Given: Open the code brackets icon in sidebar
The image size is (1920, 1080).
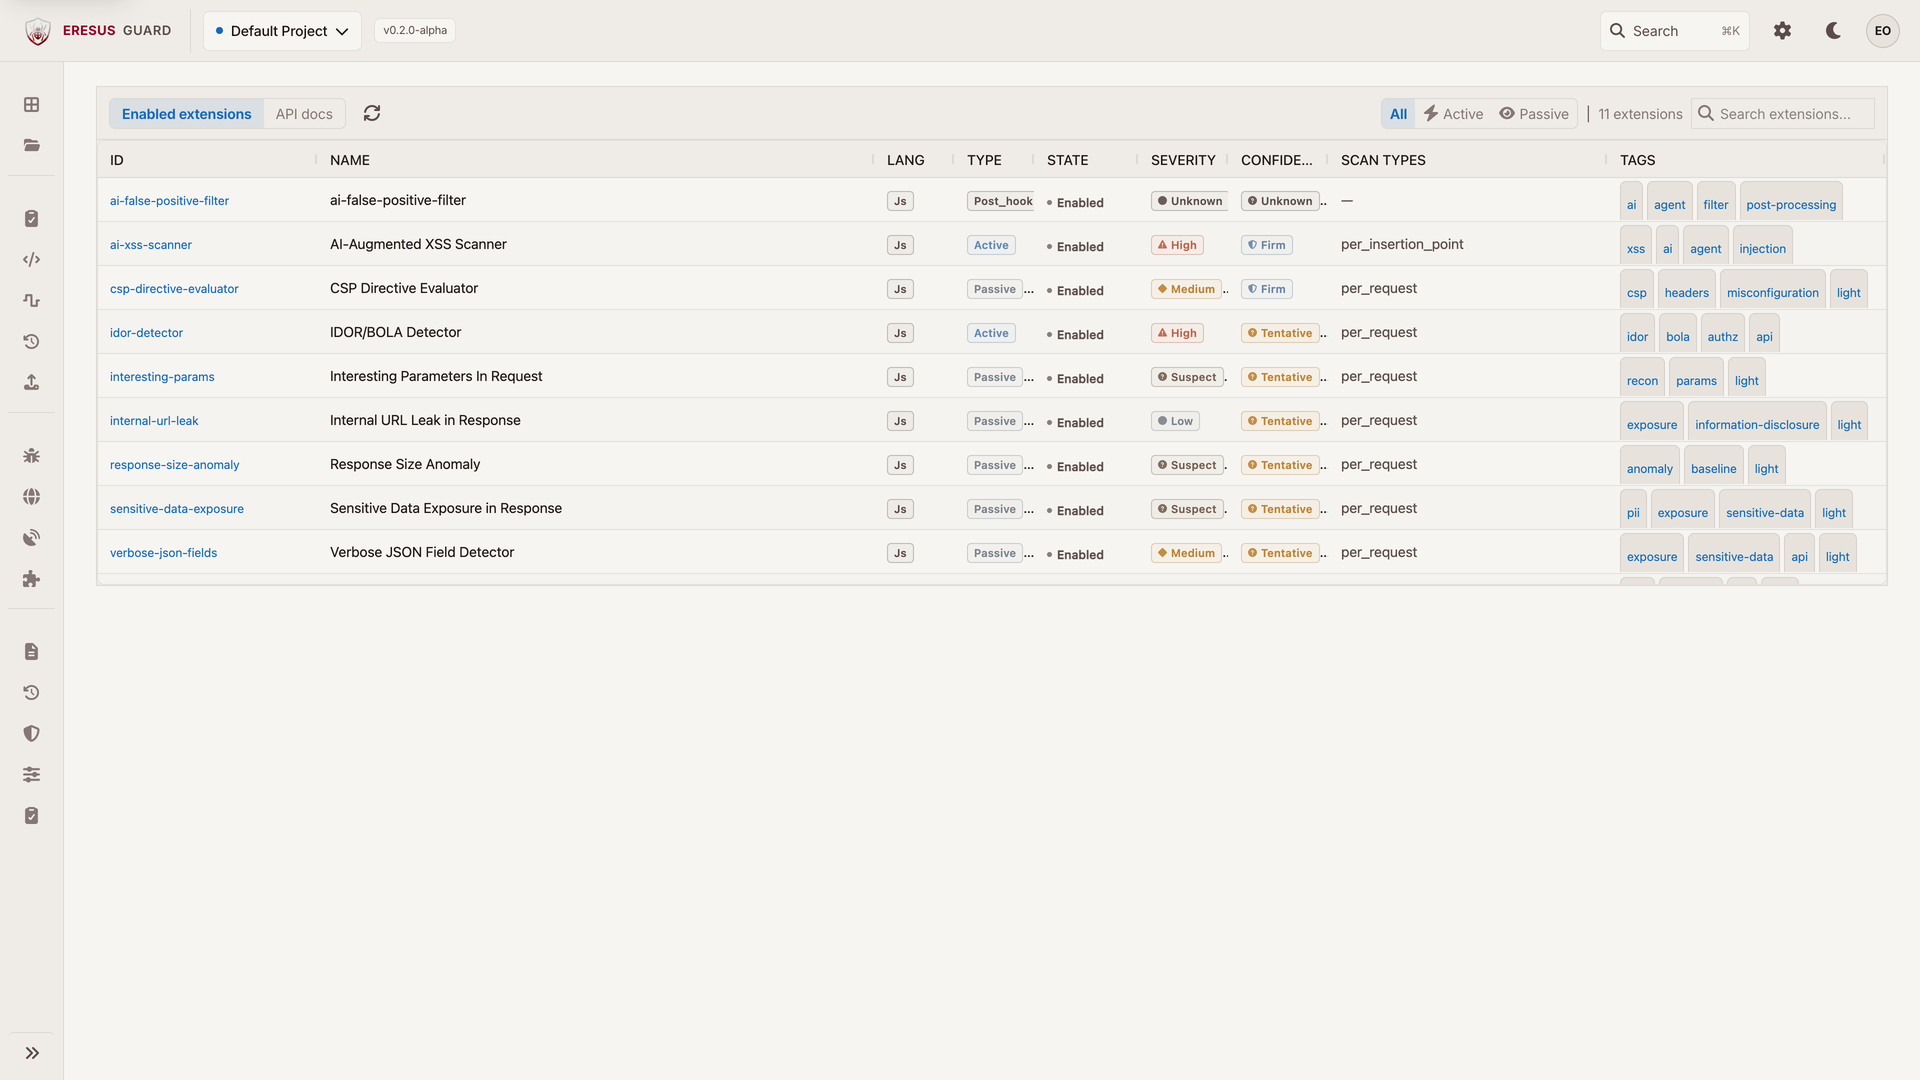Looking at the screenshot, I should [32, 260].
